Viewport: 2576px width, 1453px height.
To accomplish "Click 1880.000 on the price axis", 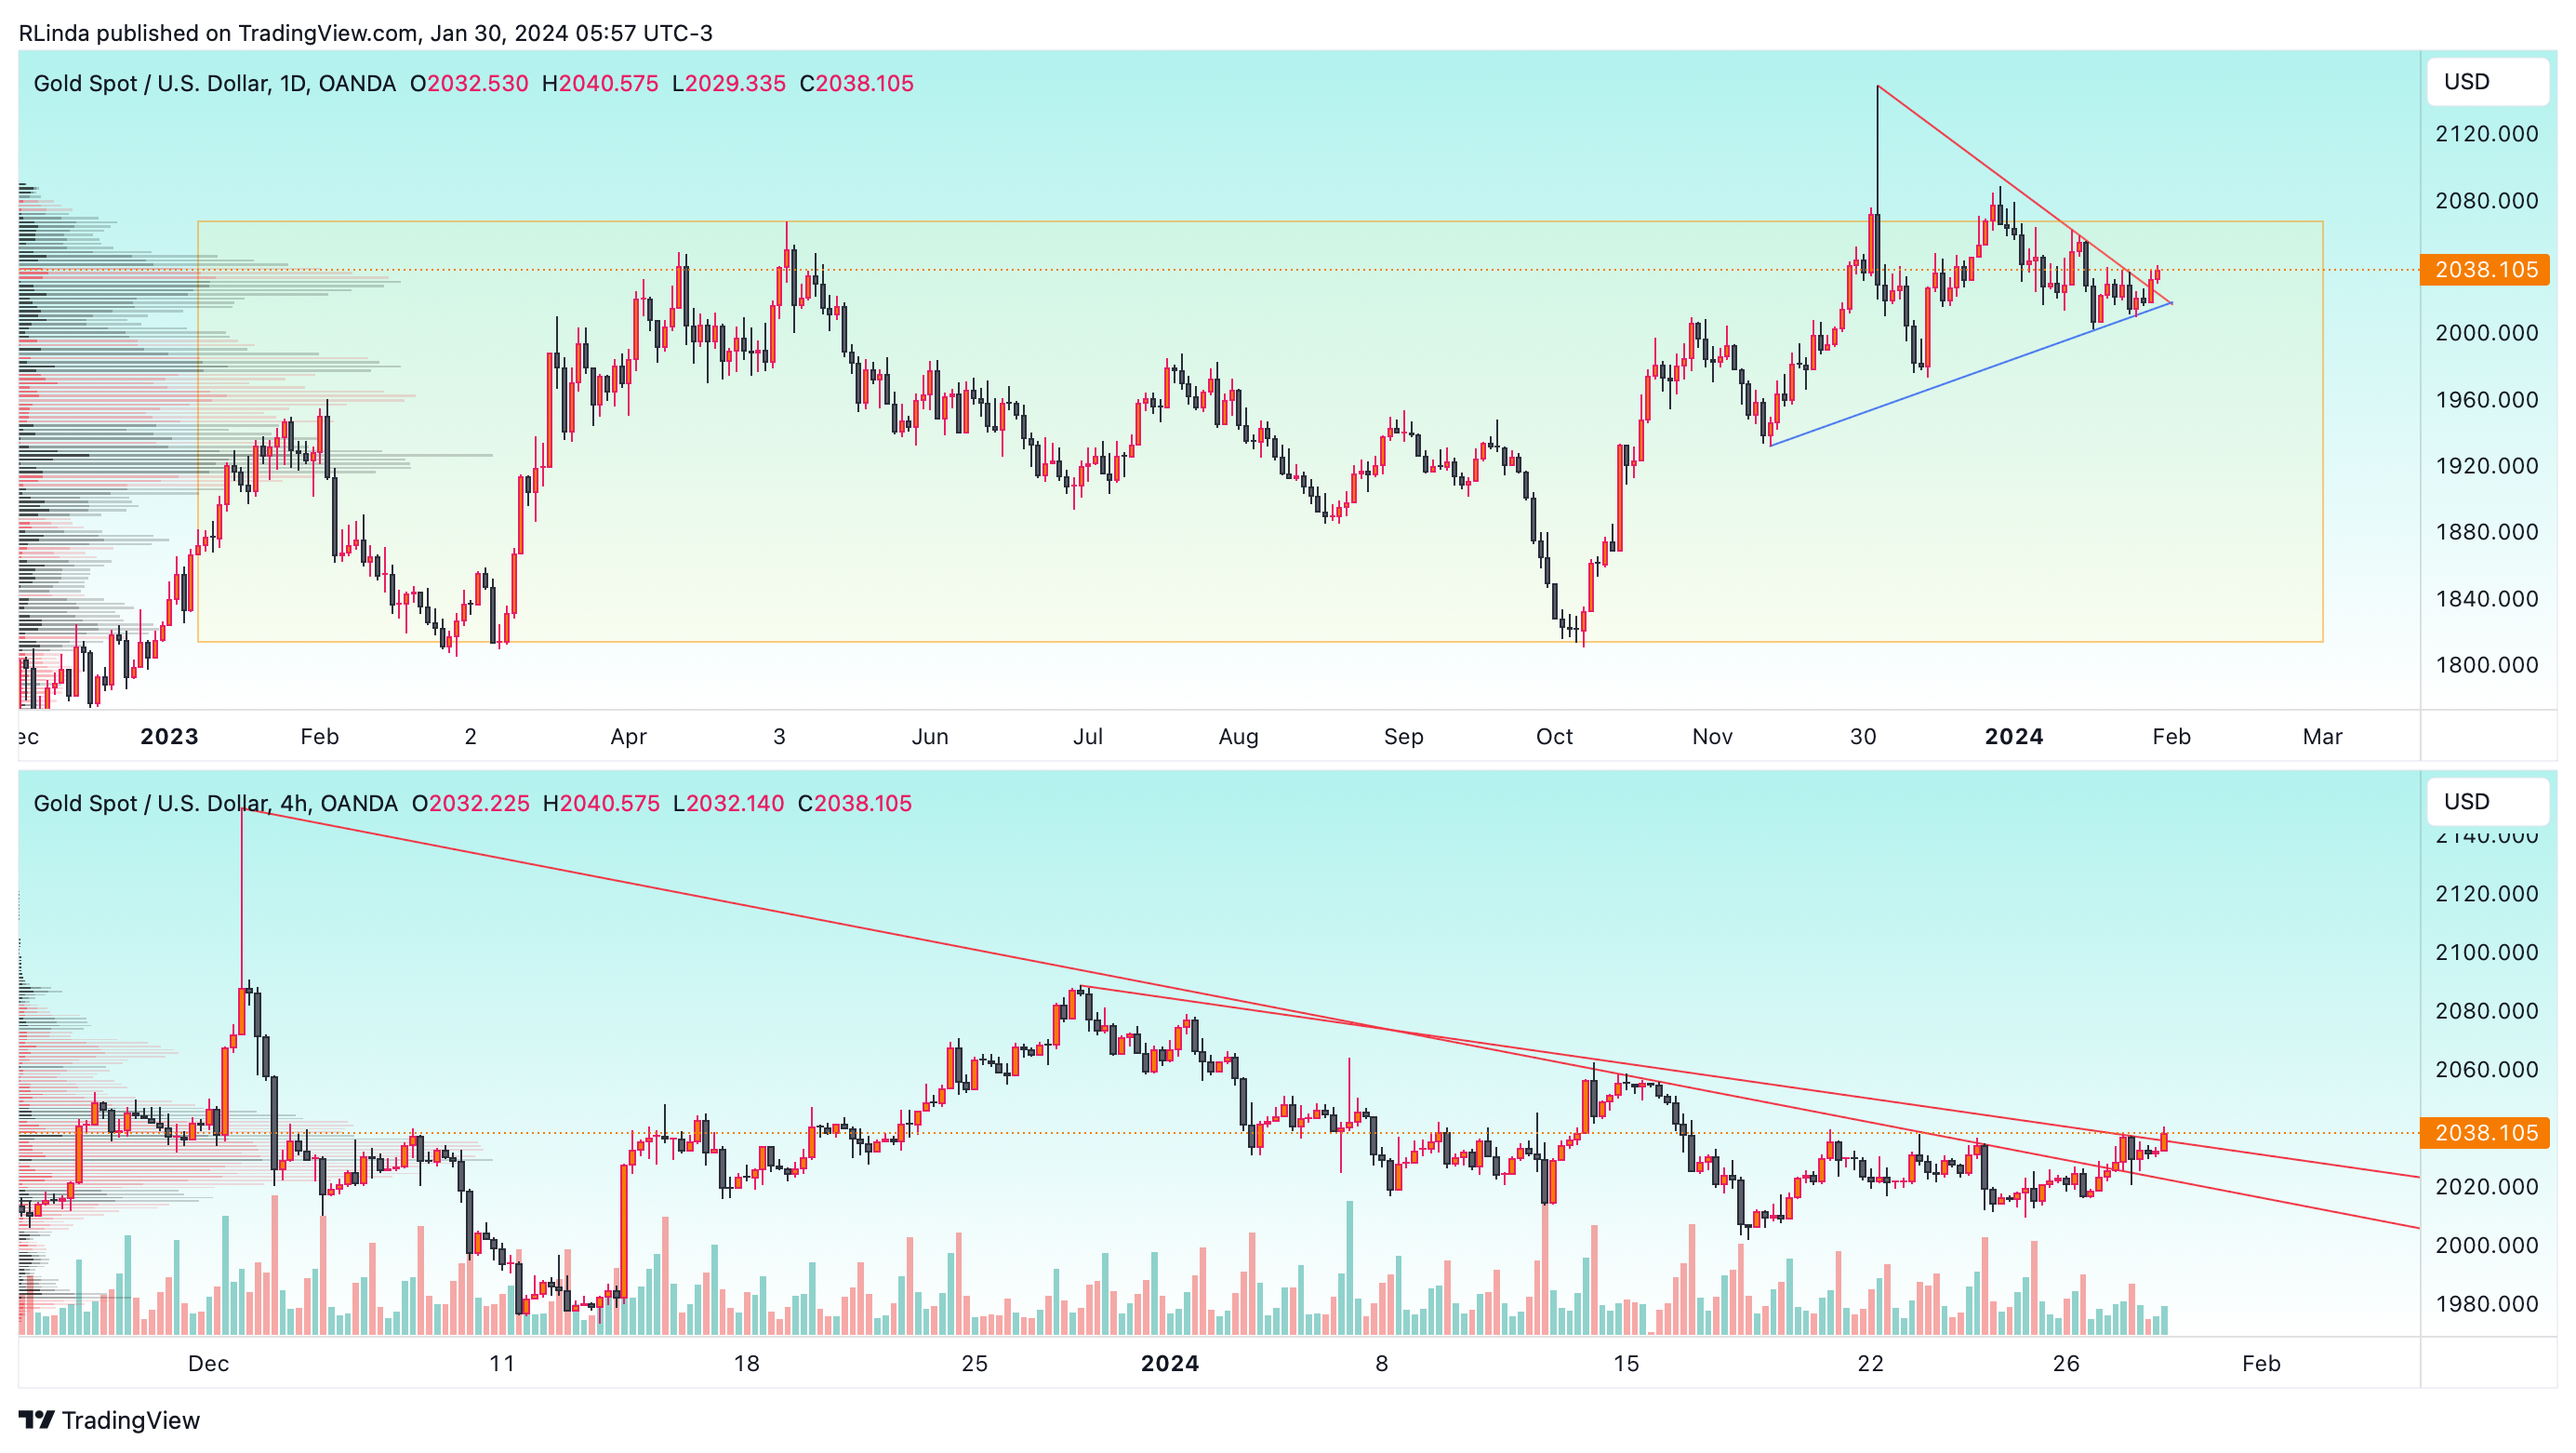I will (2486, 532).
